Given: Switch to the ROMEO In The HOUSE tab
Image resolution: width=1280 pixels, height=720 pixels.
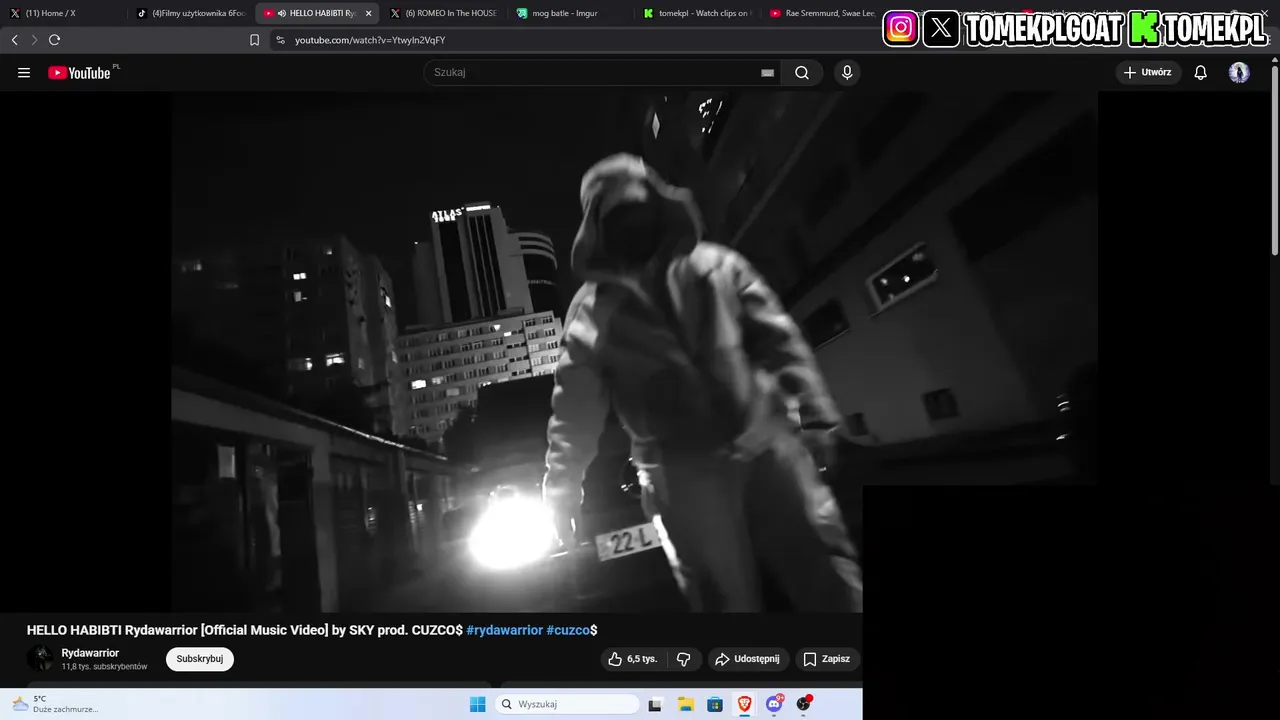Looking at the screenshot, I should (445, 13).
